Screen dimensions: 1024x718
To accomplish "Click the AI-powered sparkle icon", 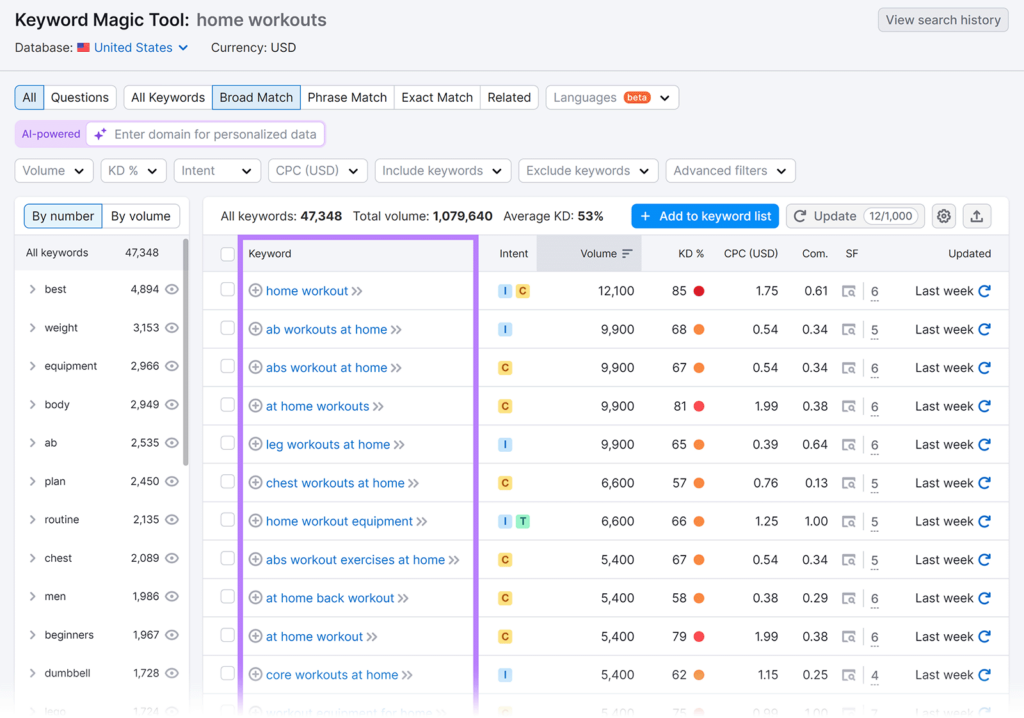I will click(100, 135).
